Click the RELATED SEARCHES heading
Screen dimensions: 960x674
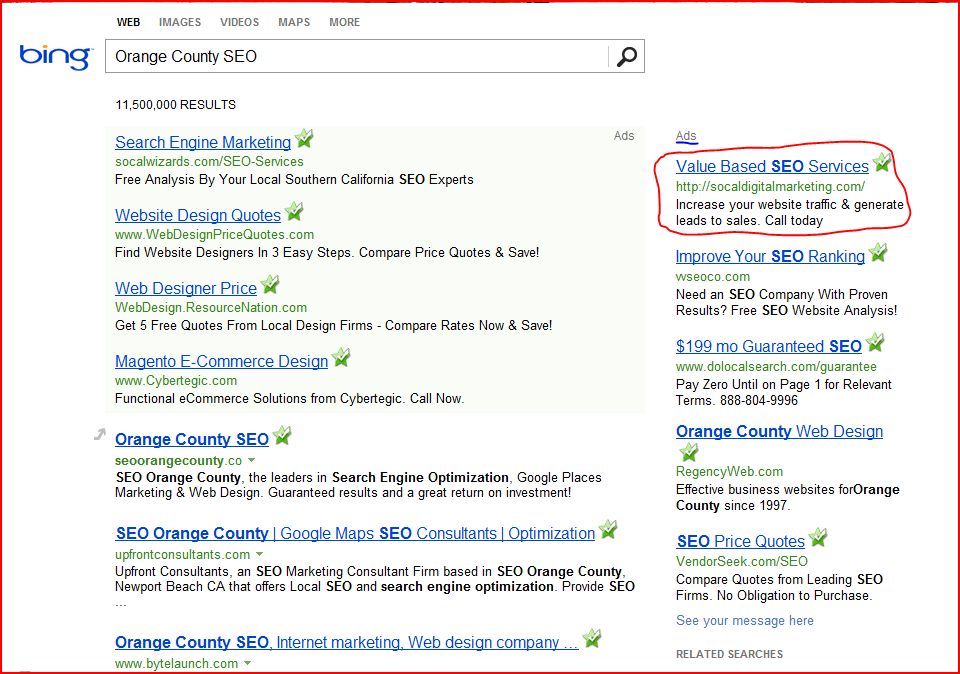729,654
